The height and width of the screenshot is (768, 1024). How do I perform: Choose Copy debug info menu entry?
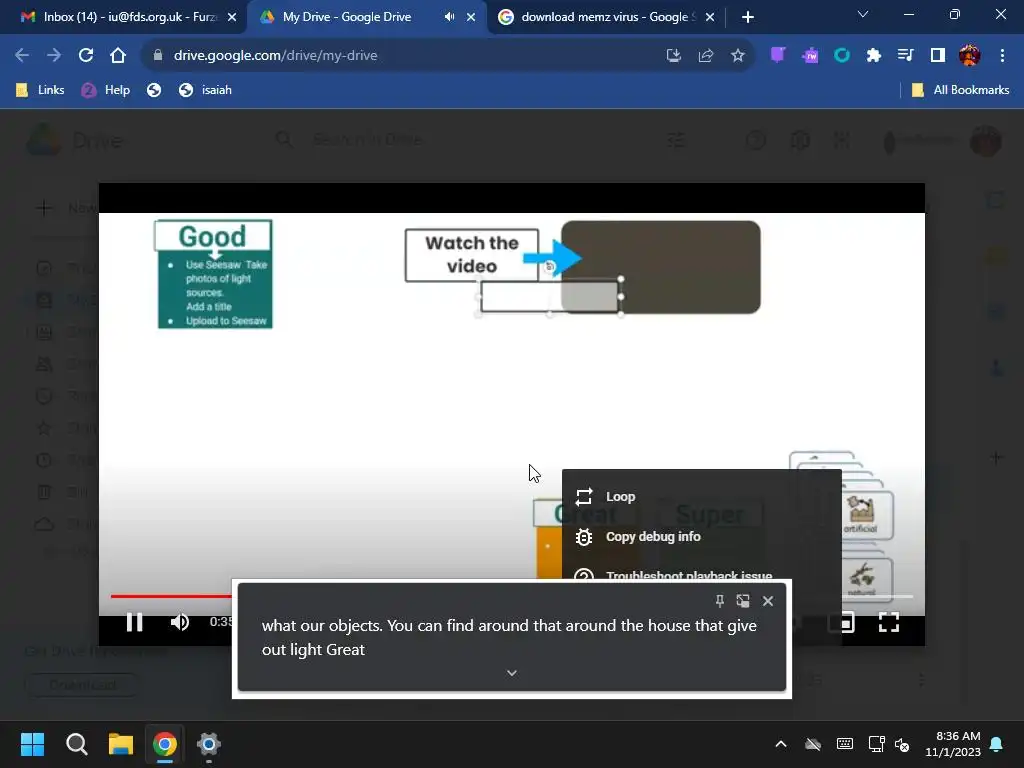pos(701,537)
